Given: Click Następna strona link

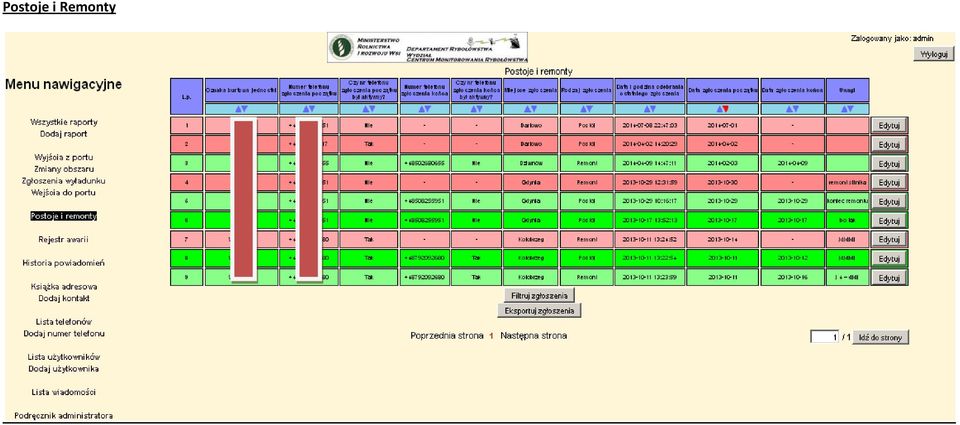Looking at the screenshot, I should [533, 336].
